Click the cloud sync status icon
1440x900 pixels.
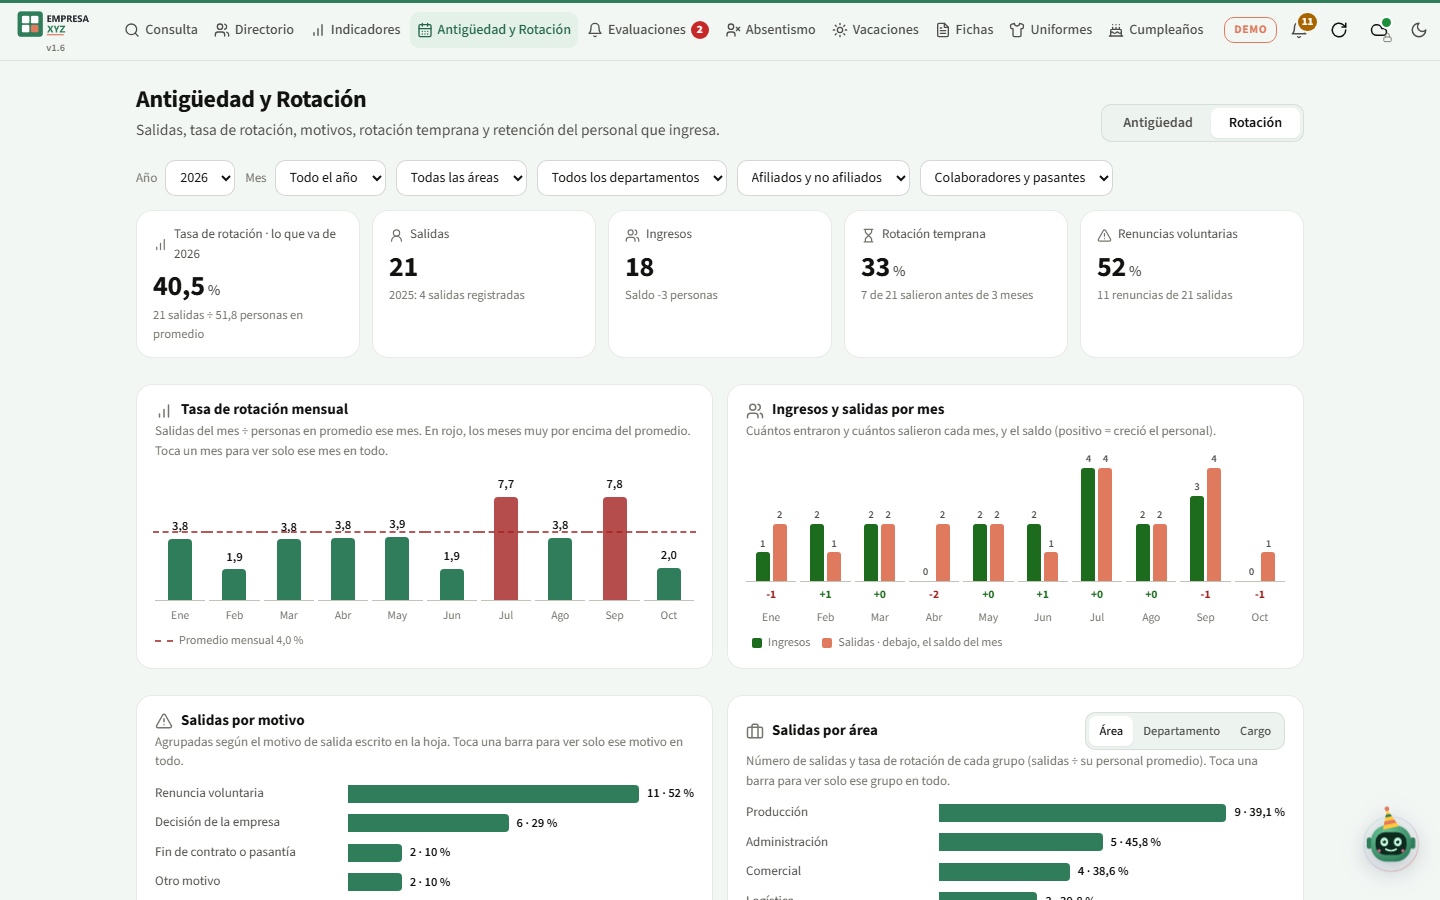click(x=1379, y=30)
